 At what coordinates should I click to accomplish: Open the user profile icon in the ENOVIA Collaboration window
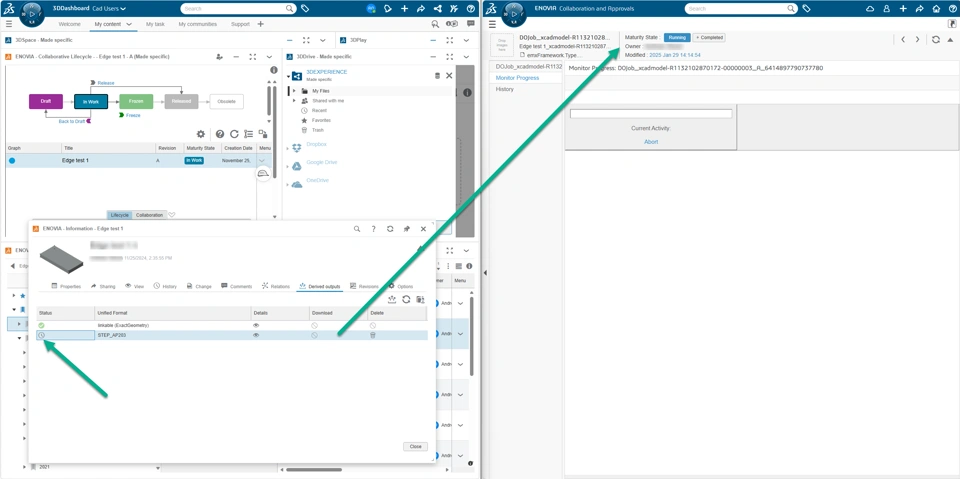click(887, 9)
